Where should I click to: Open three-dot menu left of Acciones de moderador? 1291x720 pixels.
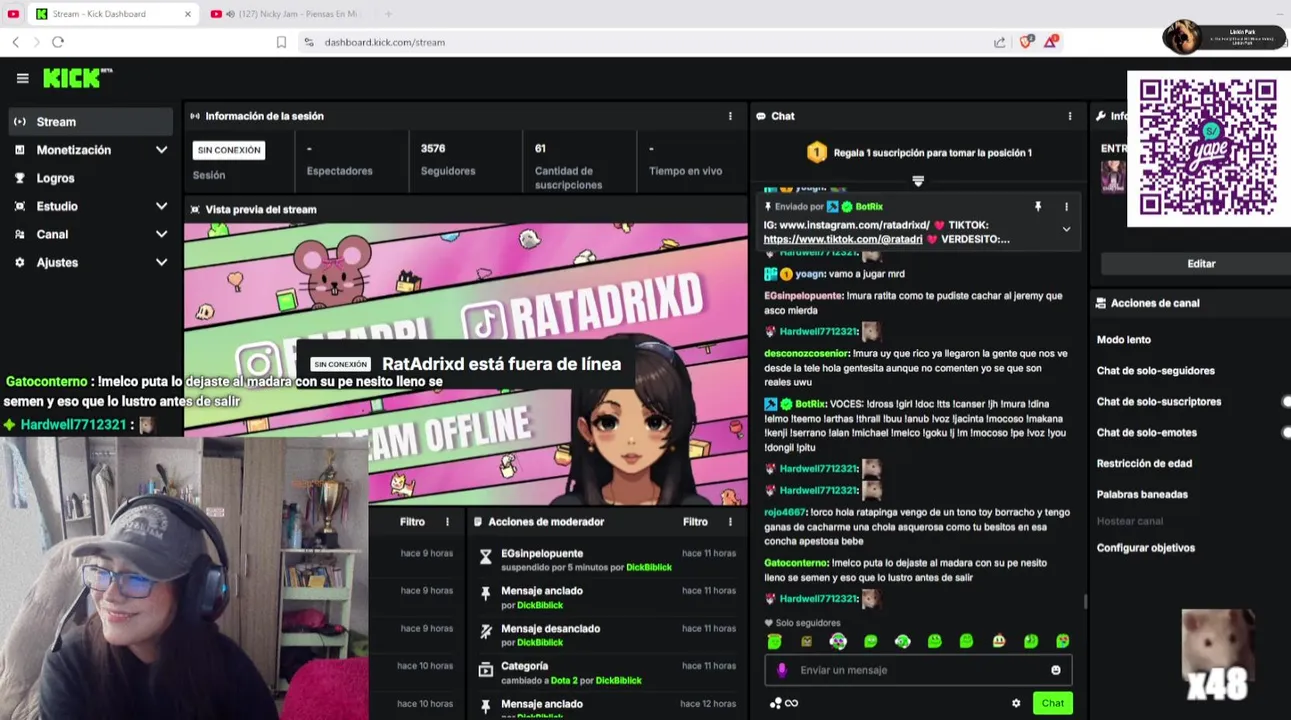click(447, 522)
